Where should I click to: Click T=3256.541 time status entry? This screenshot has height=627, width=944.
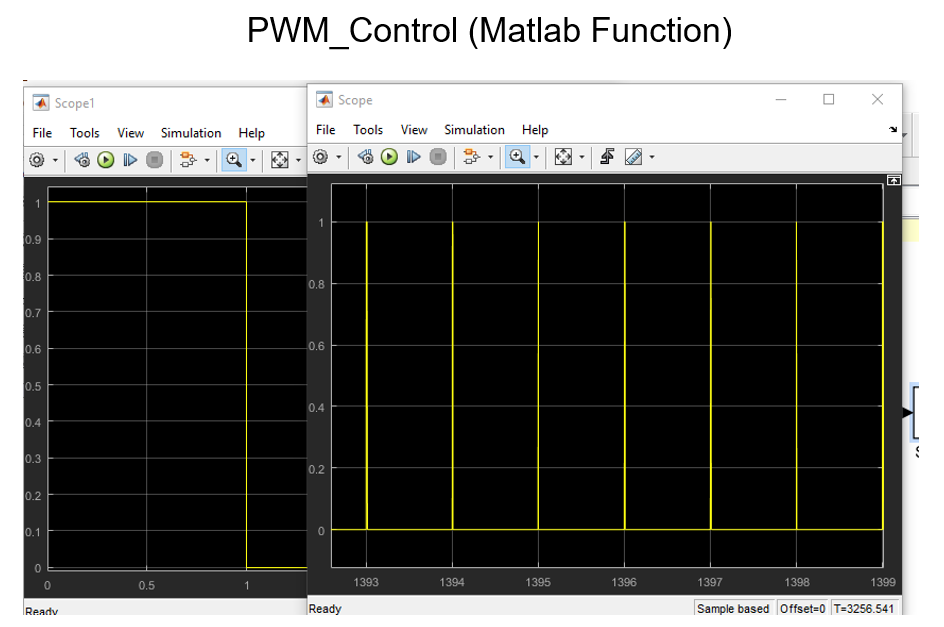coord(864,608)
